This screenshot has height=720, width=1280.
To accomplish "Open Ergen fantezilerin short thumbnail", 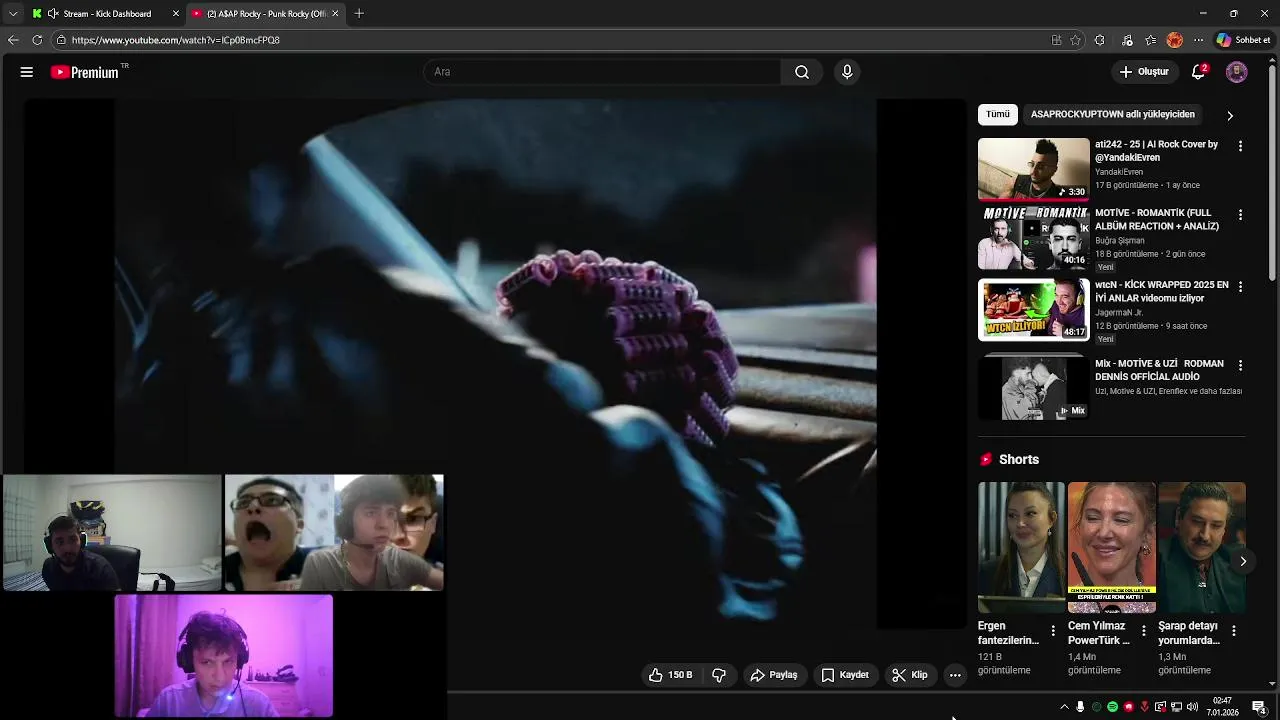I will point(1021,548).
